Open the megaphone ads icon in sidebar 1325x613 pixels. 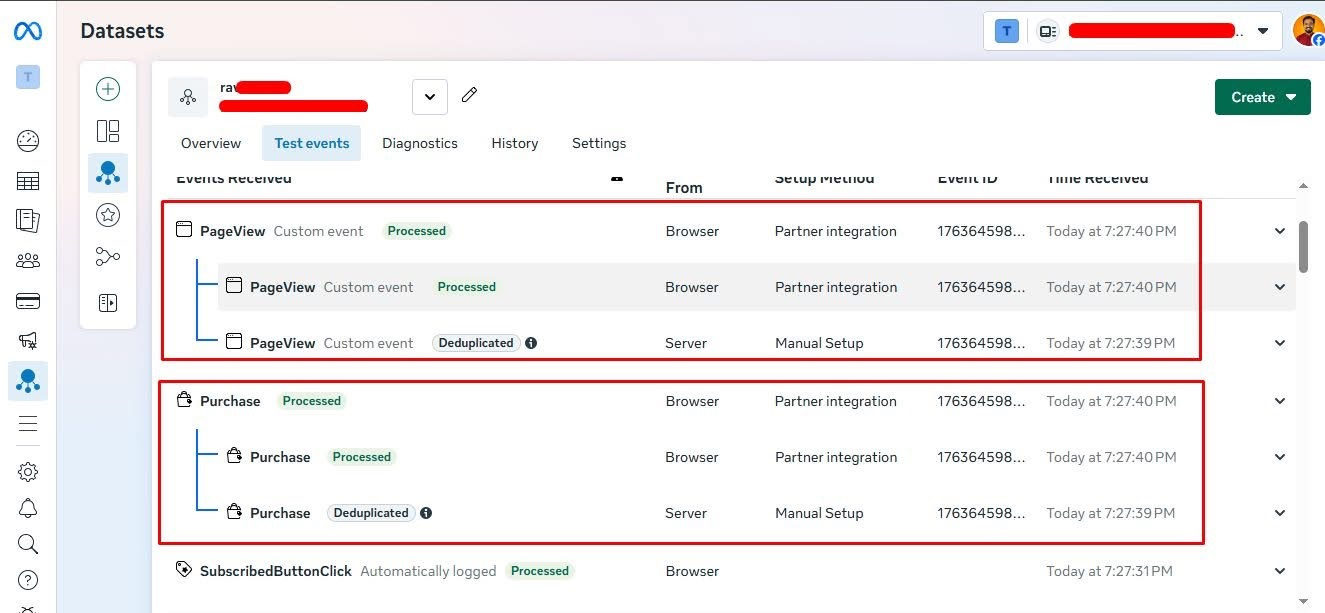[28, 341]
